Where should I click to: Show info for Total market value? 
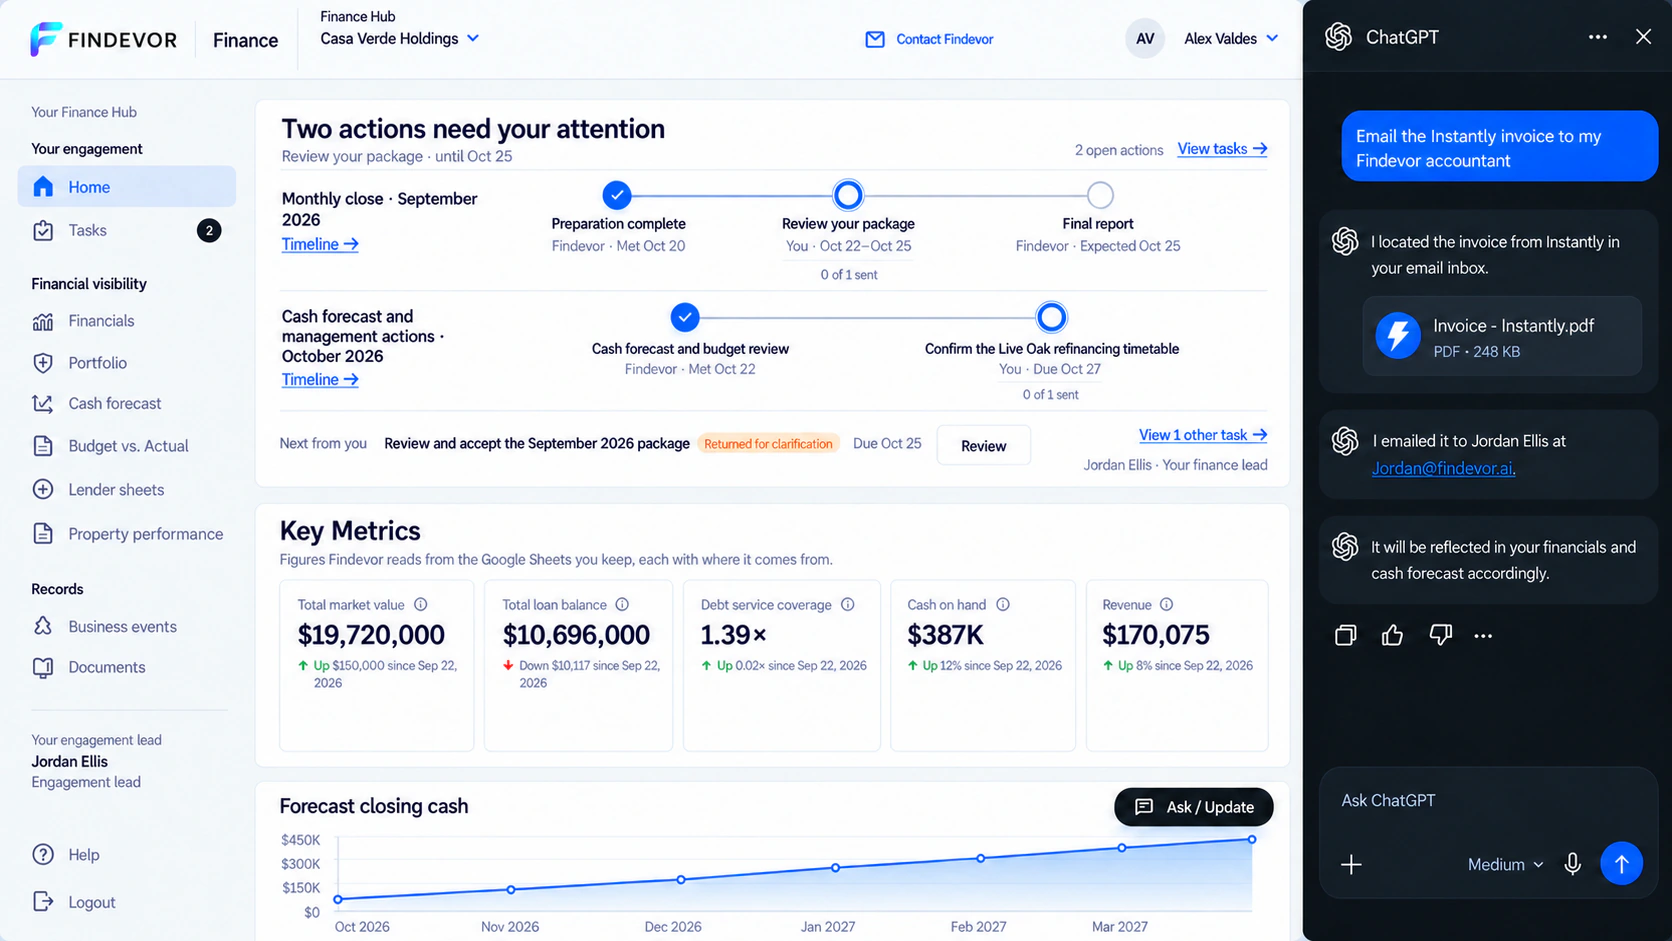click(x=421, y=605)
